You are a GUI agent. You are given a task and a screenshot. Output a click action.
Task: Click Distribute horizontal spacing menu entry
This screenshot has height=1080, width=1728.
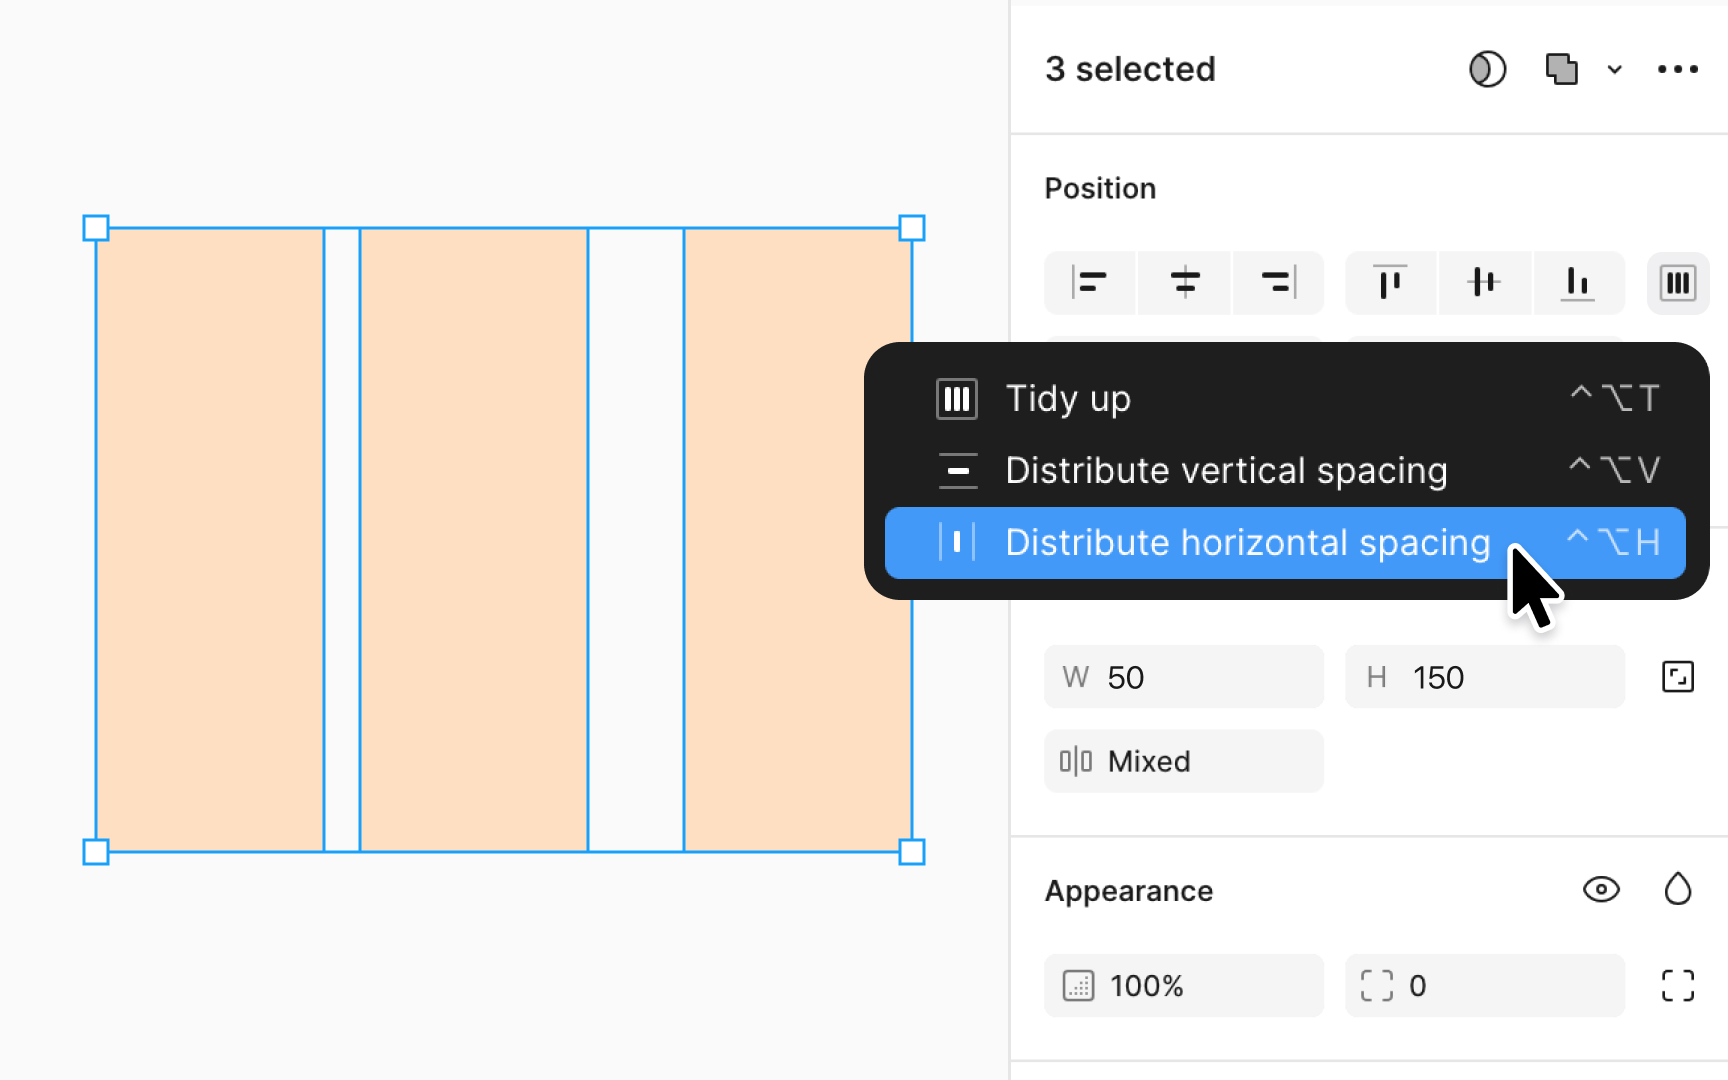tap(1248, 542)
